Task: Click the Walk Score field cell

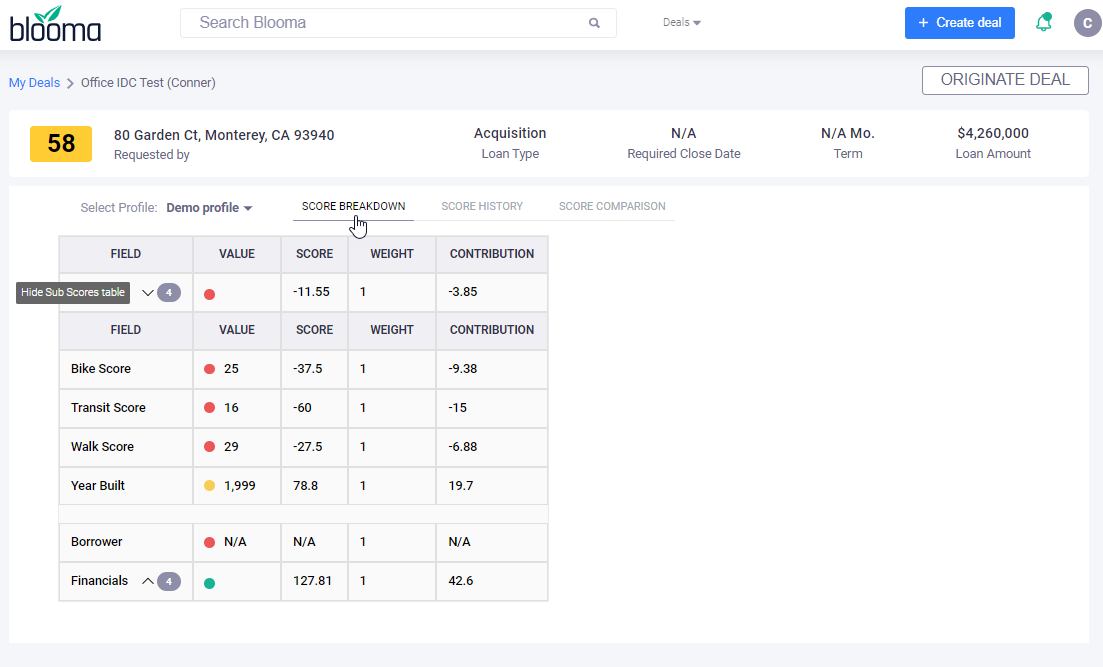Action: (126, 446)
